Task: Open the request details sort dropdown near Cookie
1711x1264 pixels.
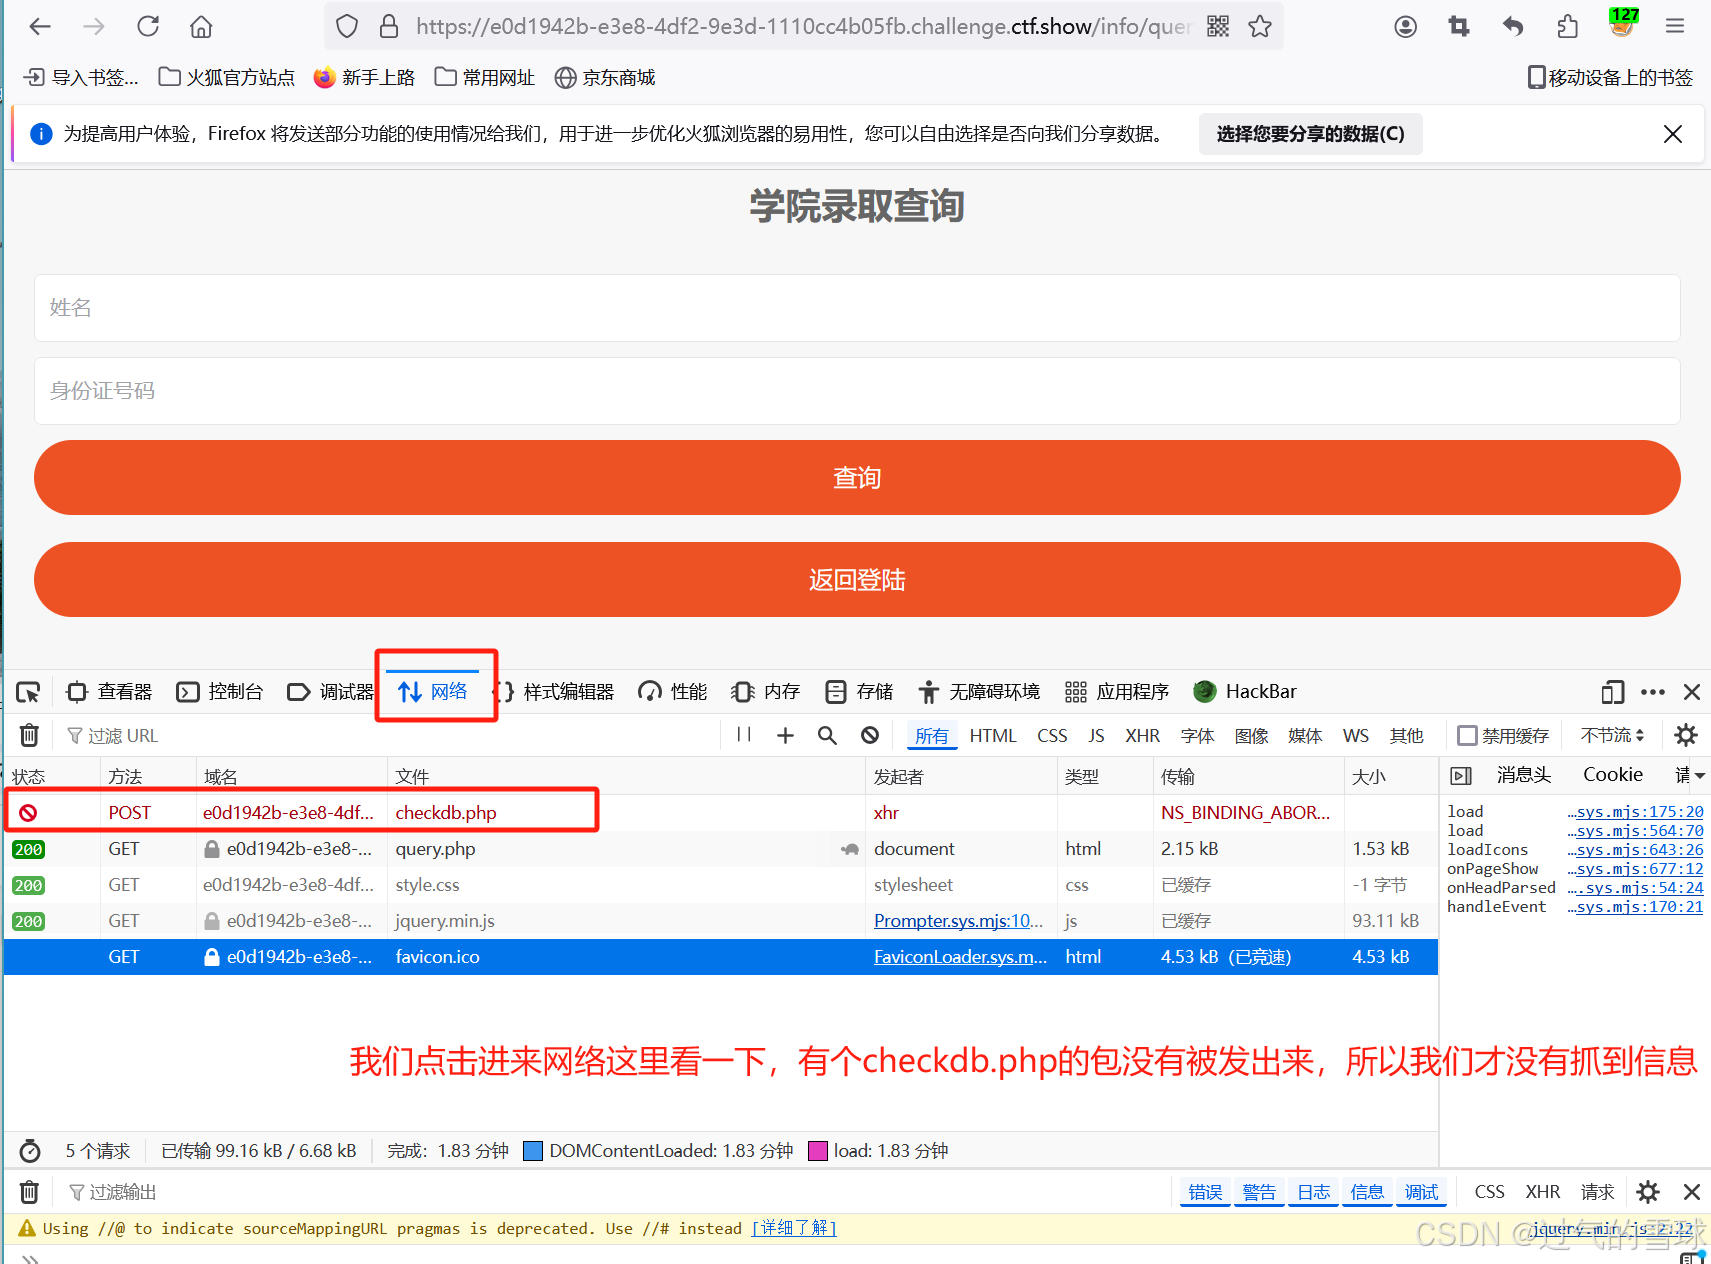Action: point(1690,775)
